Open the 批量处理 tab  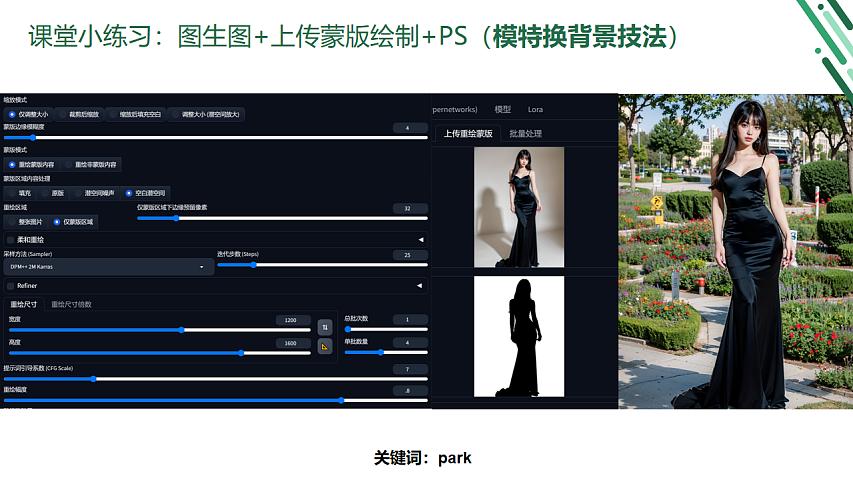[x=526, y=133]
